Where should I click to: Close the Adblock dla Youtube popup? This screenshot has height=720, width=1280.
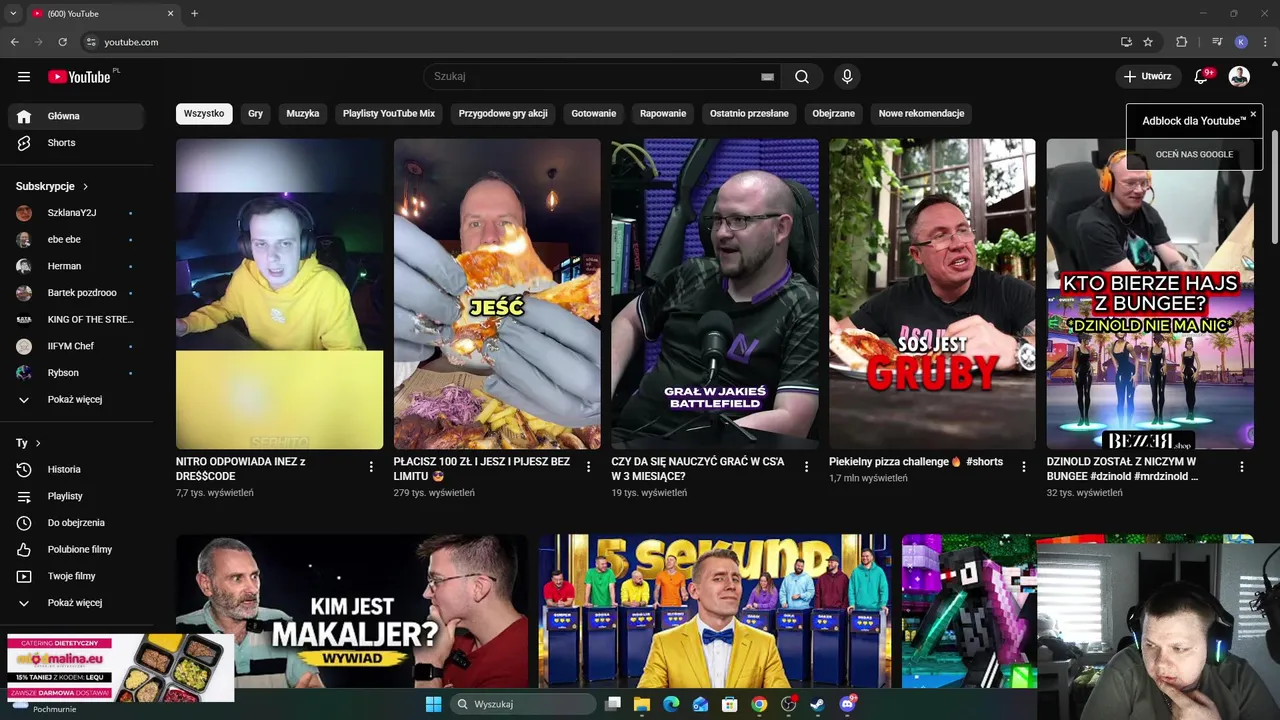1253,114
